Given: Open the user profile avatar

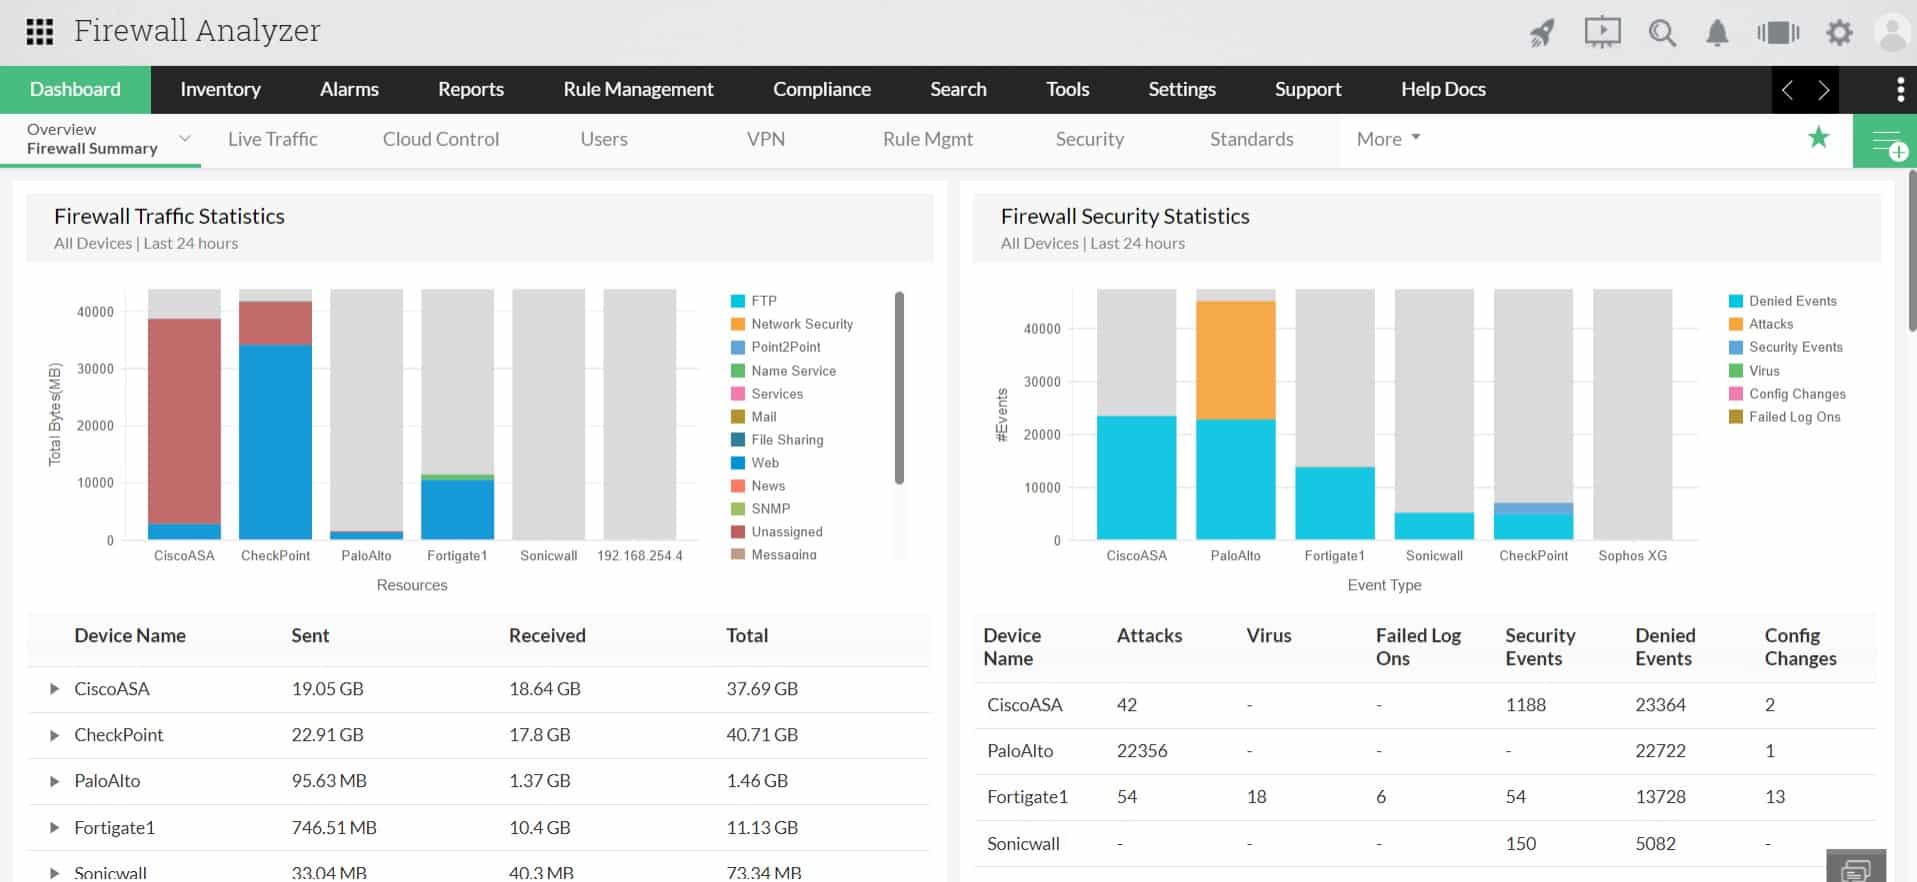Looking at the screenshot, I should click(1893, 33).
